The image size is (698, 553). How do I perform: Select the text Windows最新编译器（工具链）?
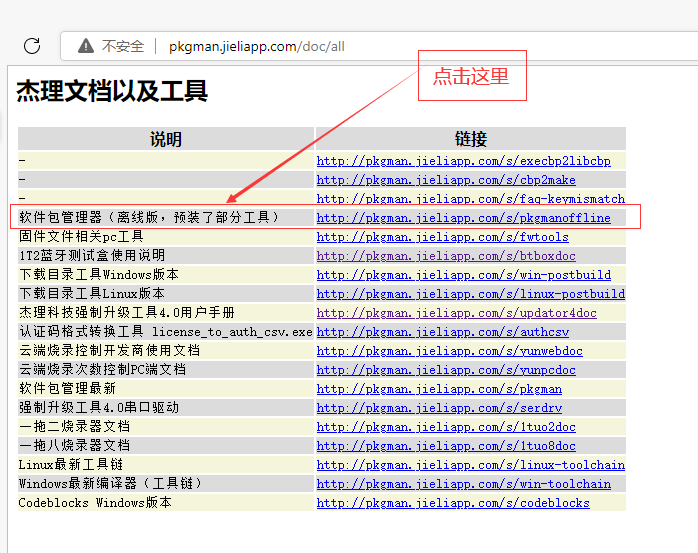click(110, 484)
